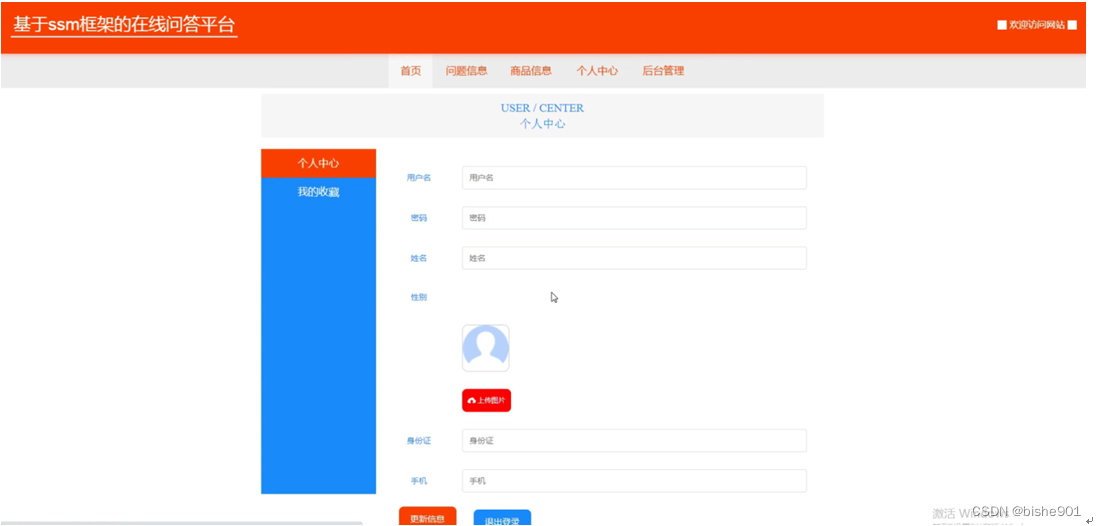Select 个人中心 in the left sidebar
1096x526 pixels.
click(318, 163)
